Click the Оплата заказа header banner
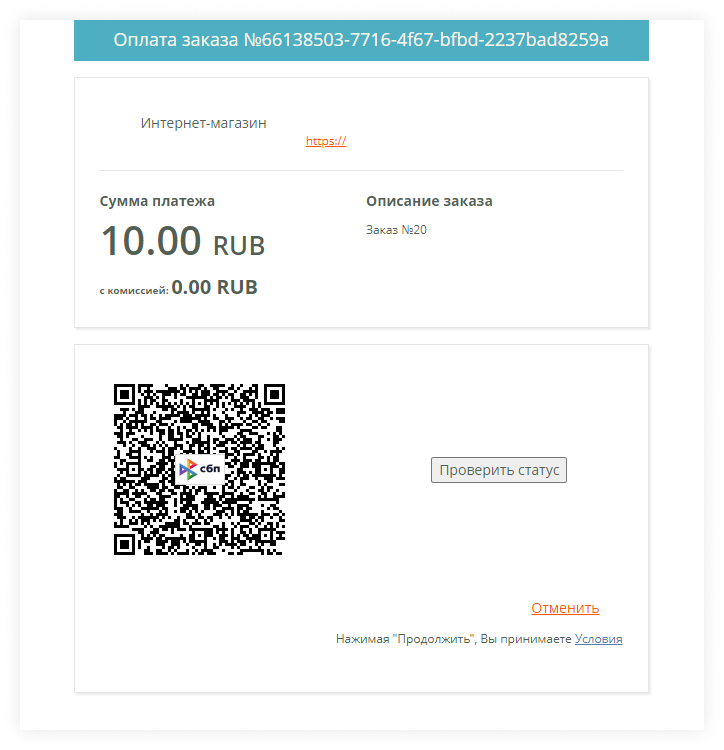The width and height of the screenshot is (724, 750). pyautogui.click(x=361, y=40)
